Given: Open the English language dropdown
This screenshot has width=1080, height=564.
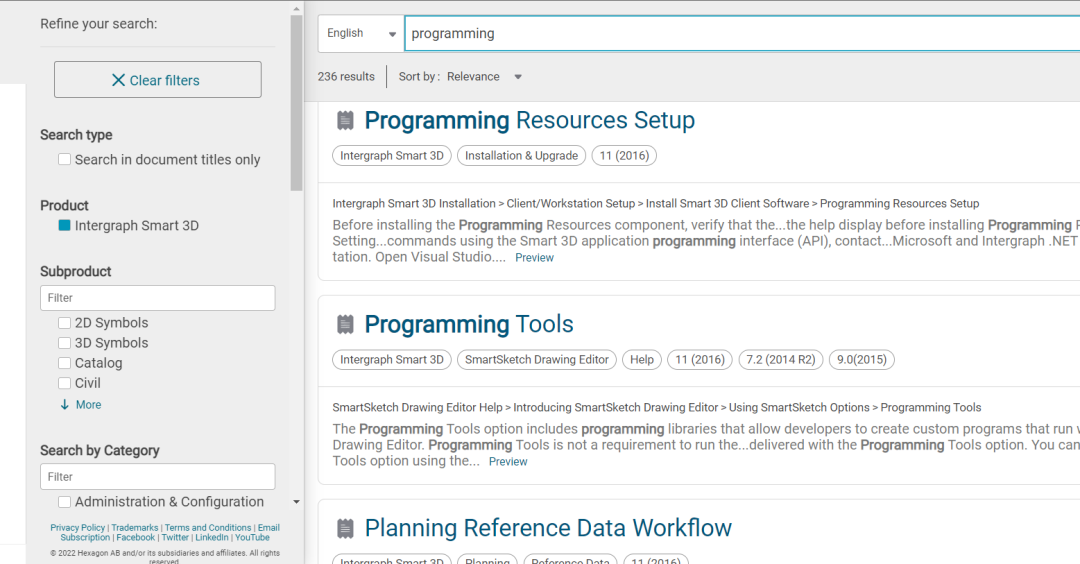Looking at the screenshot, I should pos(361,33).
